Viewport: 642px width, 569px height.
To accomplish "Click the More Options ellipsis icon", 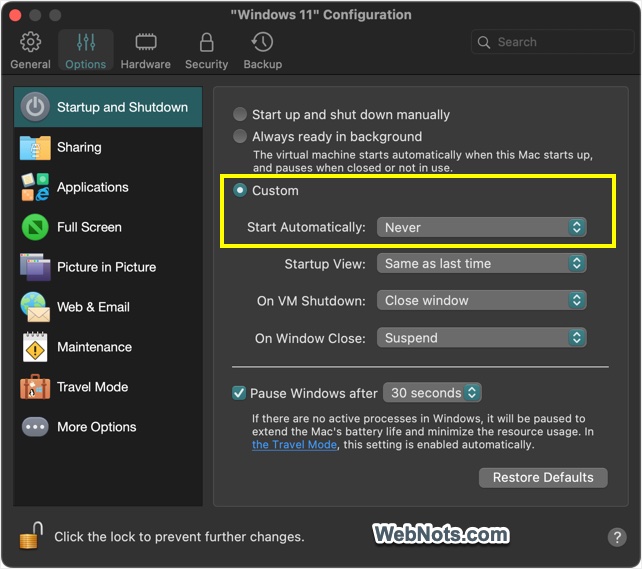I will pyautogui.click(x=35, y=427).
